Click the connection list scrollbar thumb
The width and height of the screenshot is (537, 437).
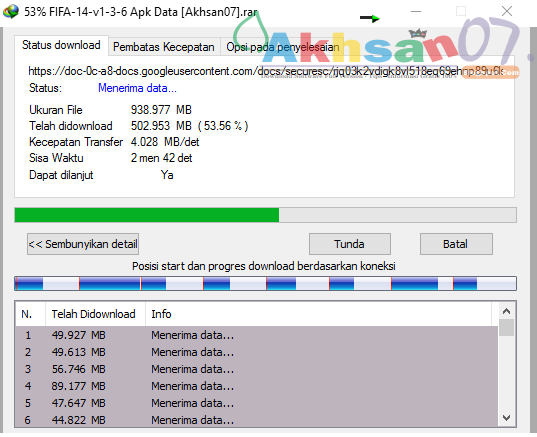coord(507,327)
